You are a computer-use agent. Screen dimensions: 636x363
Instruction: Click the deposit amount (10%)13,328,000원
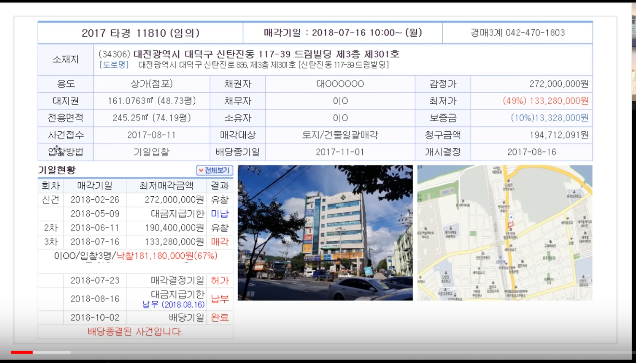(x=549, y=118)
